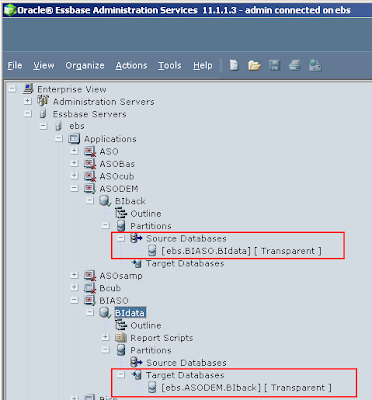Image resolution: width=372 pixels, height=400 pixels.
Task: Click the Bcub application icon
Action: pos(90,288)
